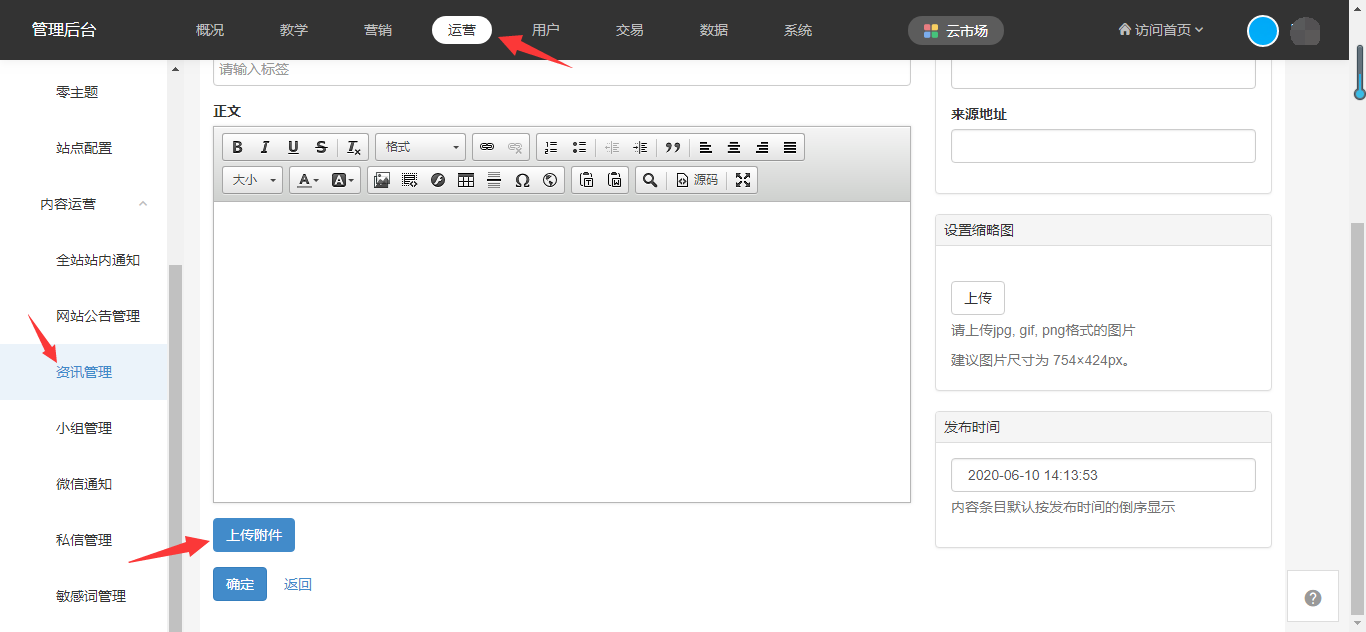Screen dimensions: 1366x632
Task: Click the numbered list icon
Action: [551, 147]
